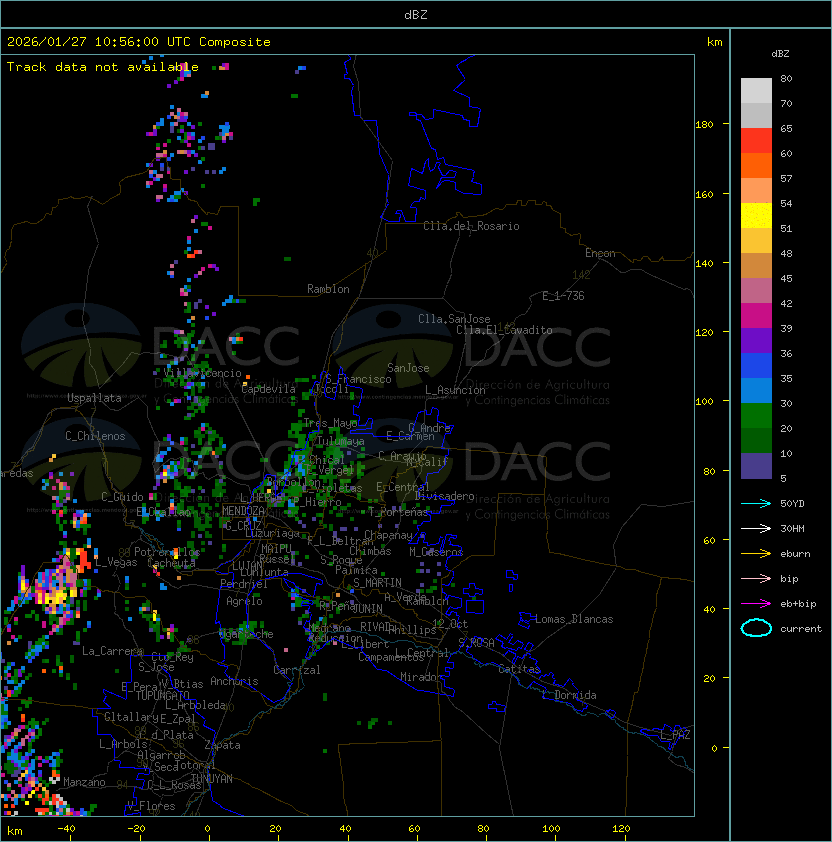Click the cyan 50YD arrow icon
The height and width of the screenshot is (842, 832).
click(756, 503)
